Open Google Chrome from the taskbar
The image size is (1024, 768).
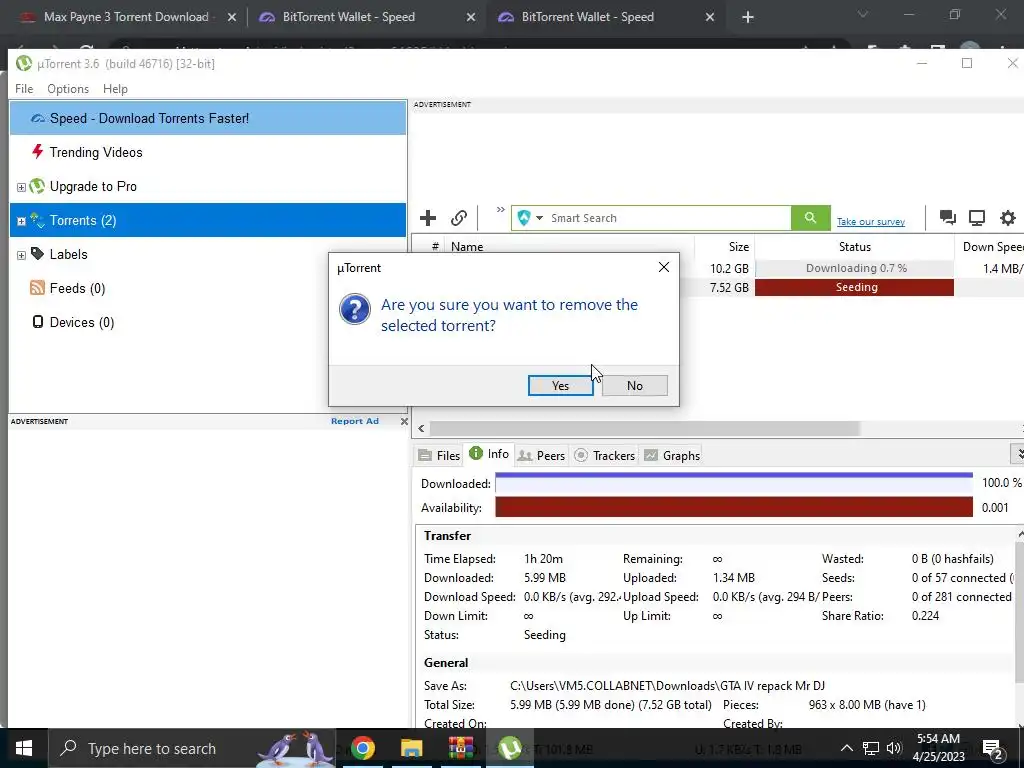362,748
